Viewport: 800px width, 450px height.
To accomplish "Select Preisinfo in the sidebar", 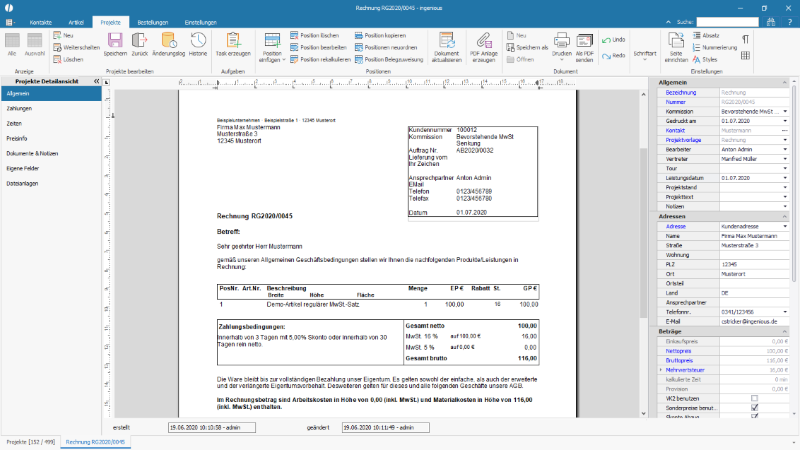I will 51,138.
